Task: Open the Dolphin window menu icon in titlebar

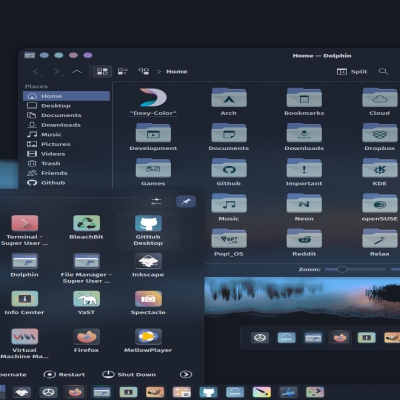Action: coord(30,55)
